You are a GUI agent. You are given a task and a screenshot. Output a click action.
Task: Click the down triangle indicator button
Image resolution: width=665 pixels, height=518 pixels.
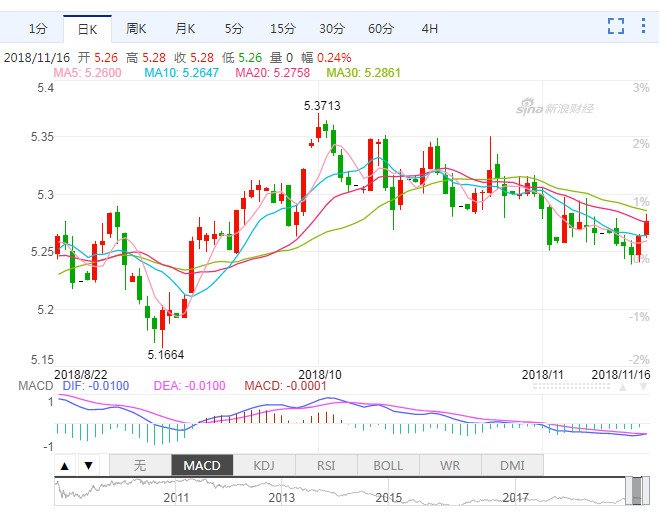(87, 465)
